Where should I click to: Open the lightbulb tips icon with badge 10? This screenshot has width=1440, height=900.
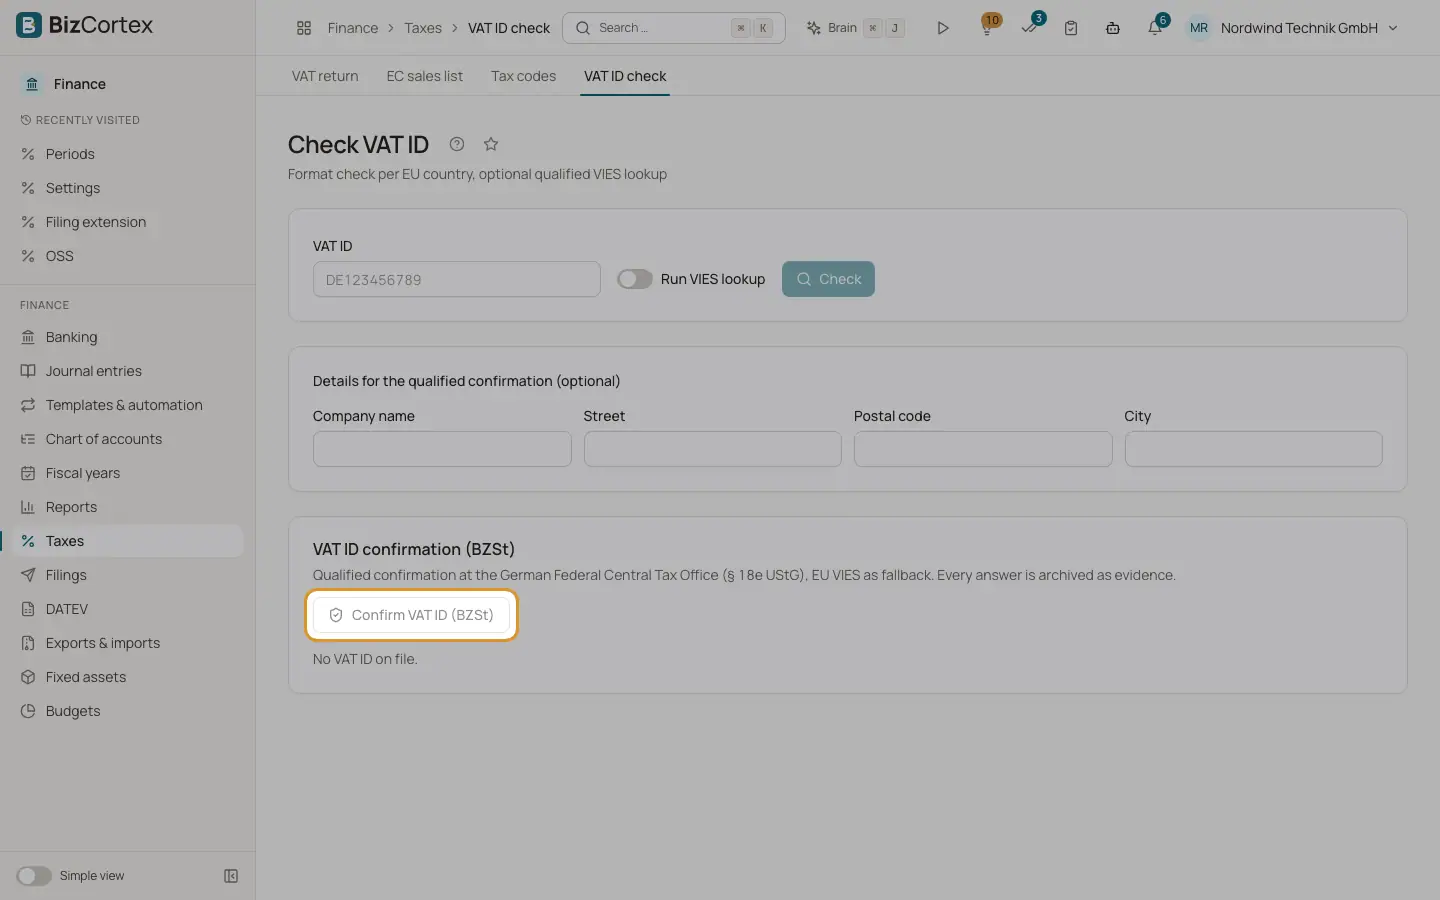(987, 27)
